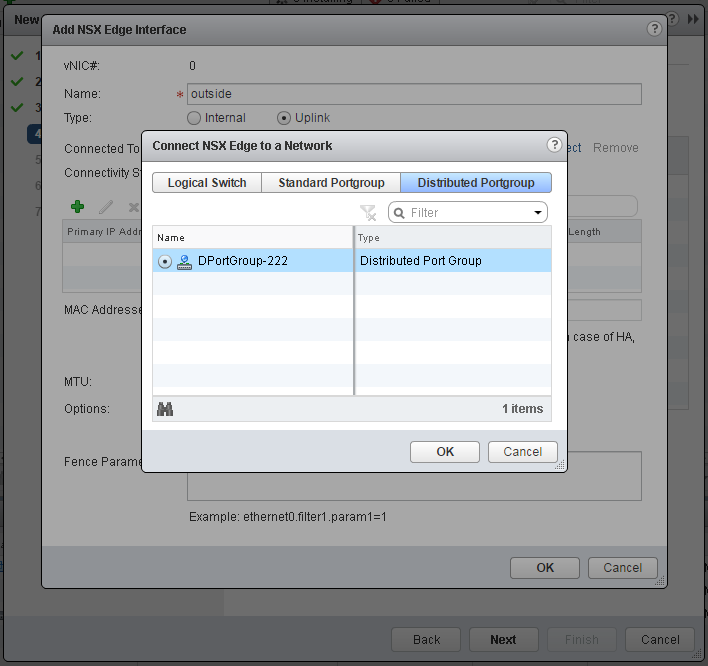Click the Remove link
The height and width of the screenshot is (666, 708).
point(615,148)
